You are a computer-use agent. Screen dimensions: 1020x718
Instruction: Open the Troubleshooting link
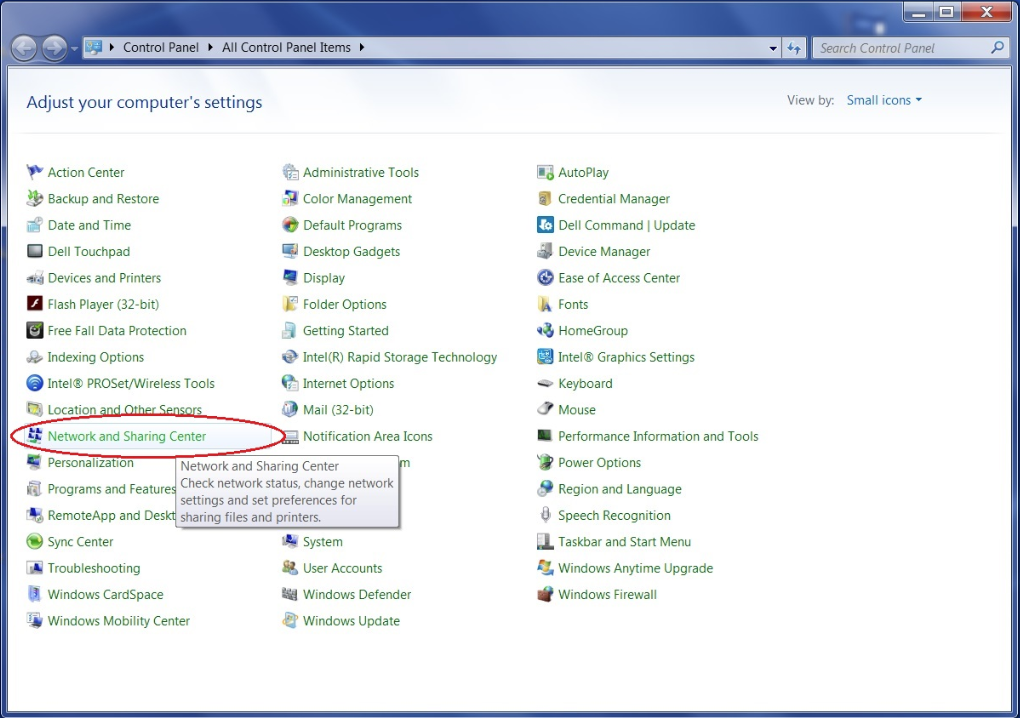pos(94,568)
